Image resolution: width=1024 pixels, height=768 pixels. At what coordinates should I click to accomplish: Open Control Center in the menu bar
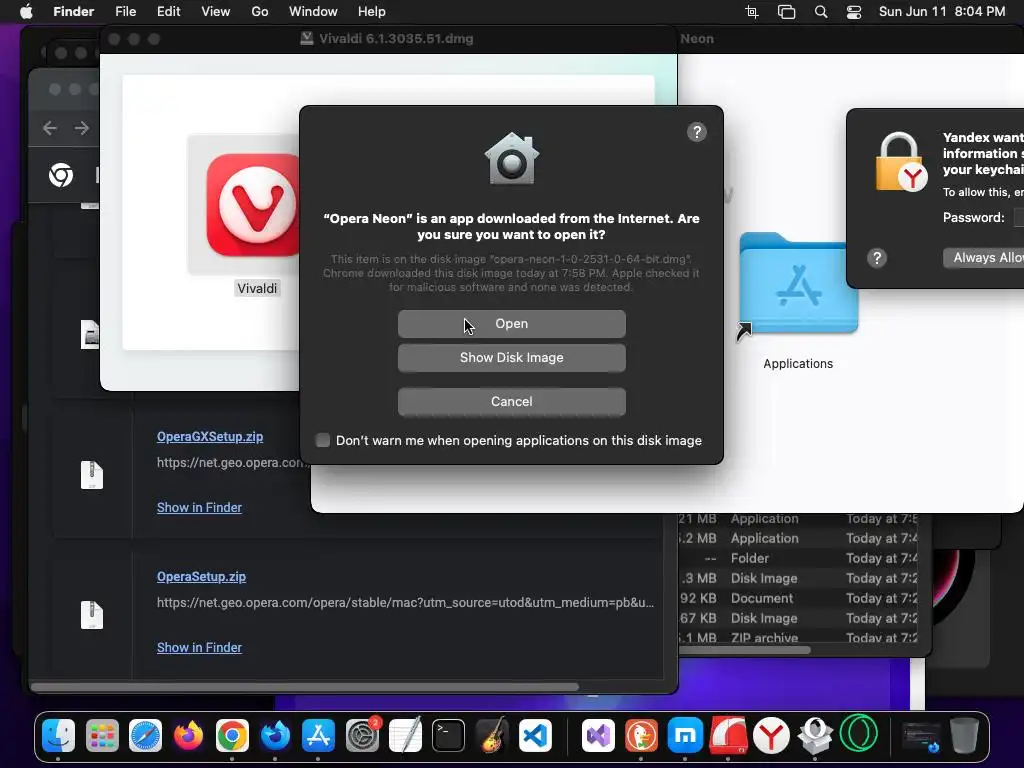(x=854, y=12)
